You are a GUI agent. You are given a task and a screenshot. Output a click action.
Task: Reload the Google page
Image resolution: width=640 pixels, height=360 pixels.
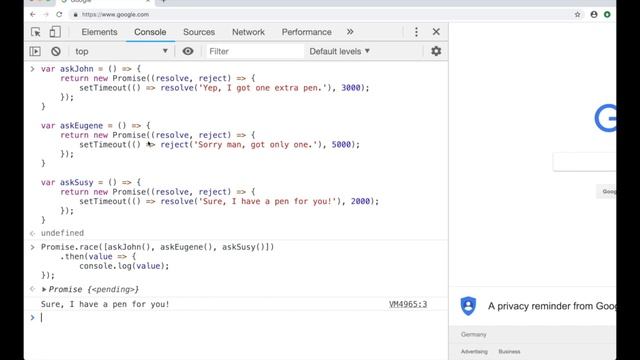(x=59, y=14)
